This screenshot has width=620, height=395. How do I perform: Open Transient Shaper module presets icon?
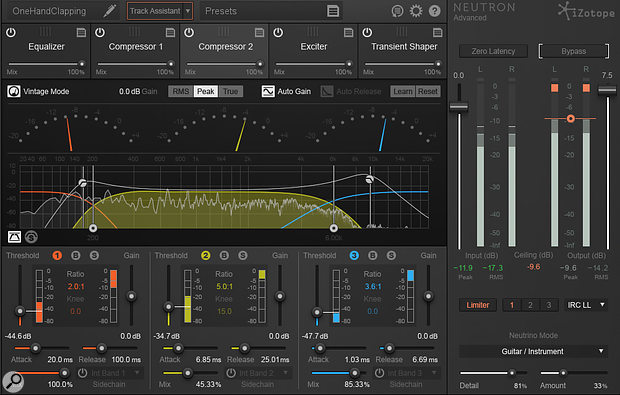438,32
